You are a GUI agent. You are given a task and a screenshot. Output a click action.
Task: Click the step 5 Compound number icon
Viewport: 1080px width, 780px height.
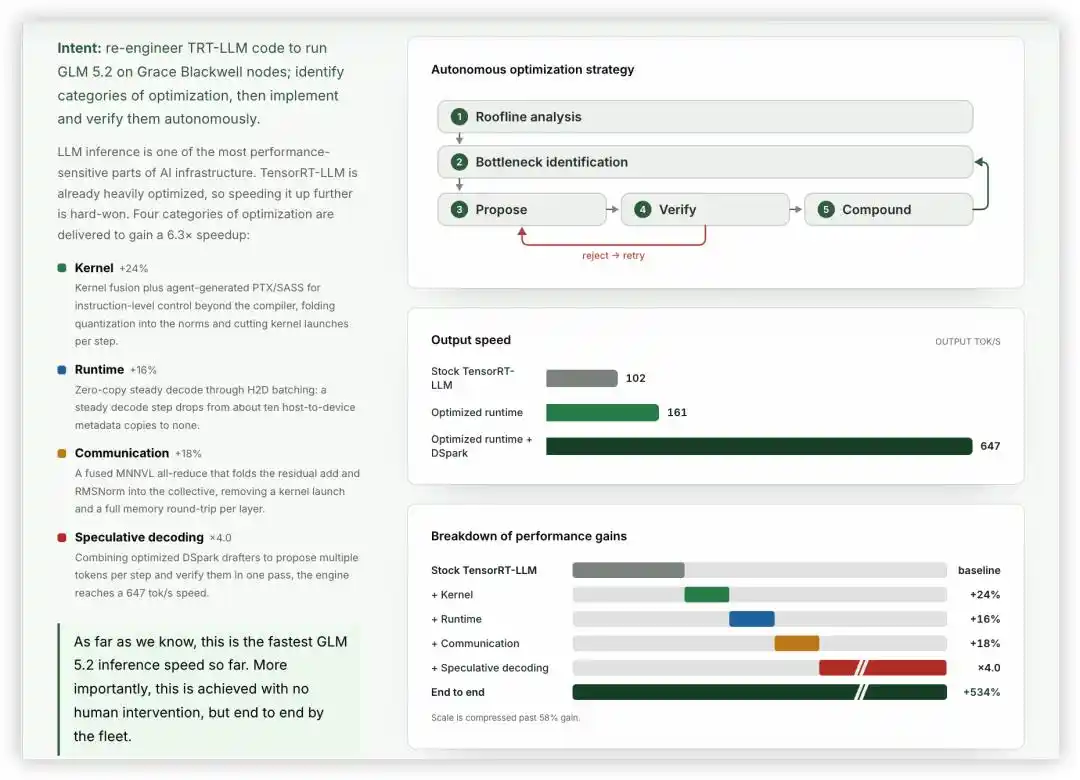pos(826,209)
